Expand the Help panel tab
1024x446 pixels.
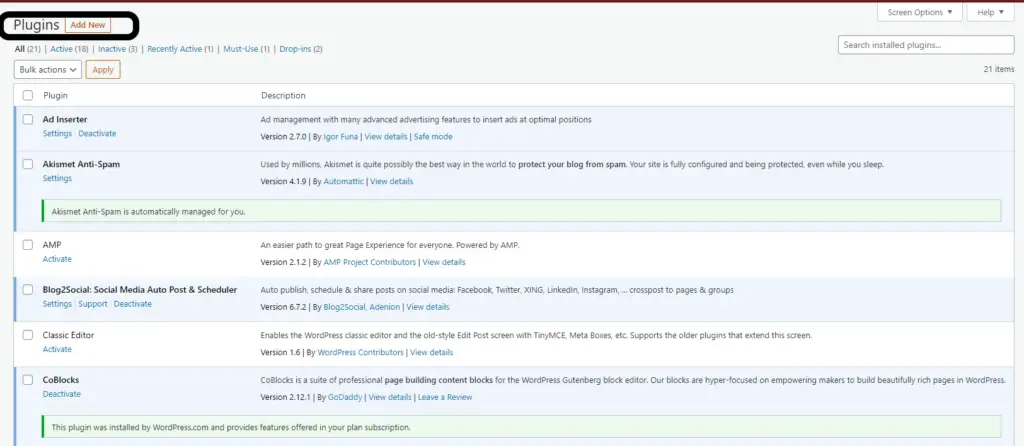click(x=991, y=12)
